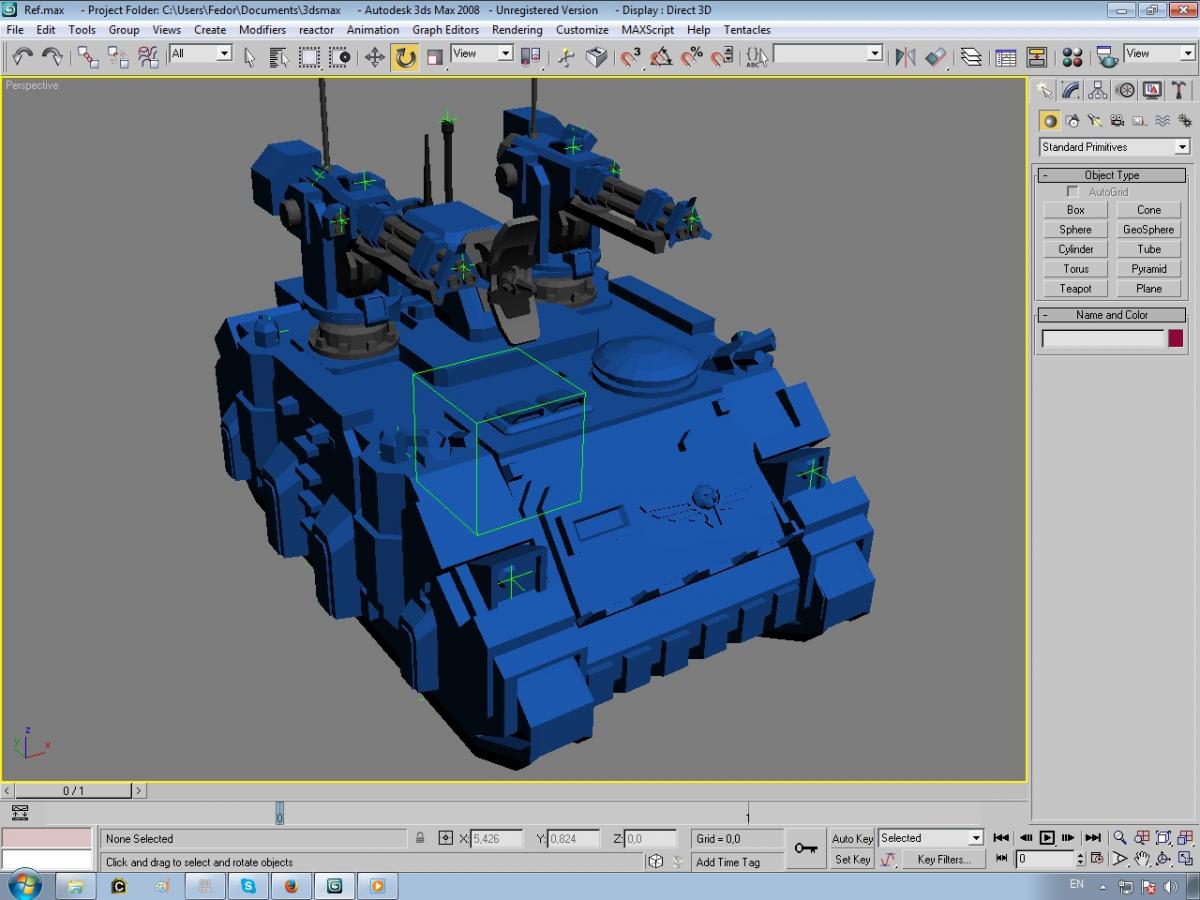Viewport: 1200px width, 900px height.
Task: Activate the Select and Rotate tool
Action: (x=405, y=57)
